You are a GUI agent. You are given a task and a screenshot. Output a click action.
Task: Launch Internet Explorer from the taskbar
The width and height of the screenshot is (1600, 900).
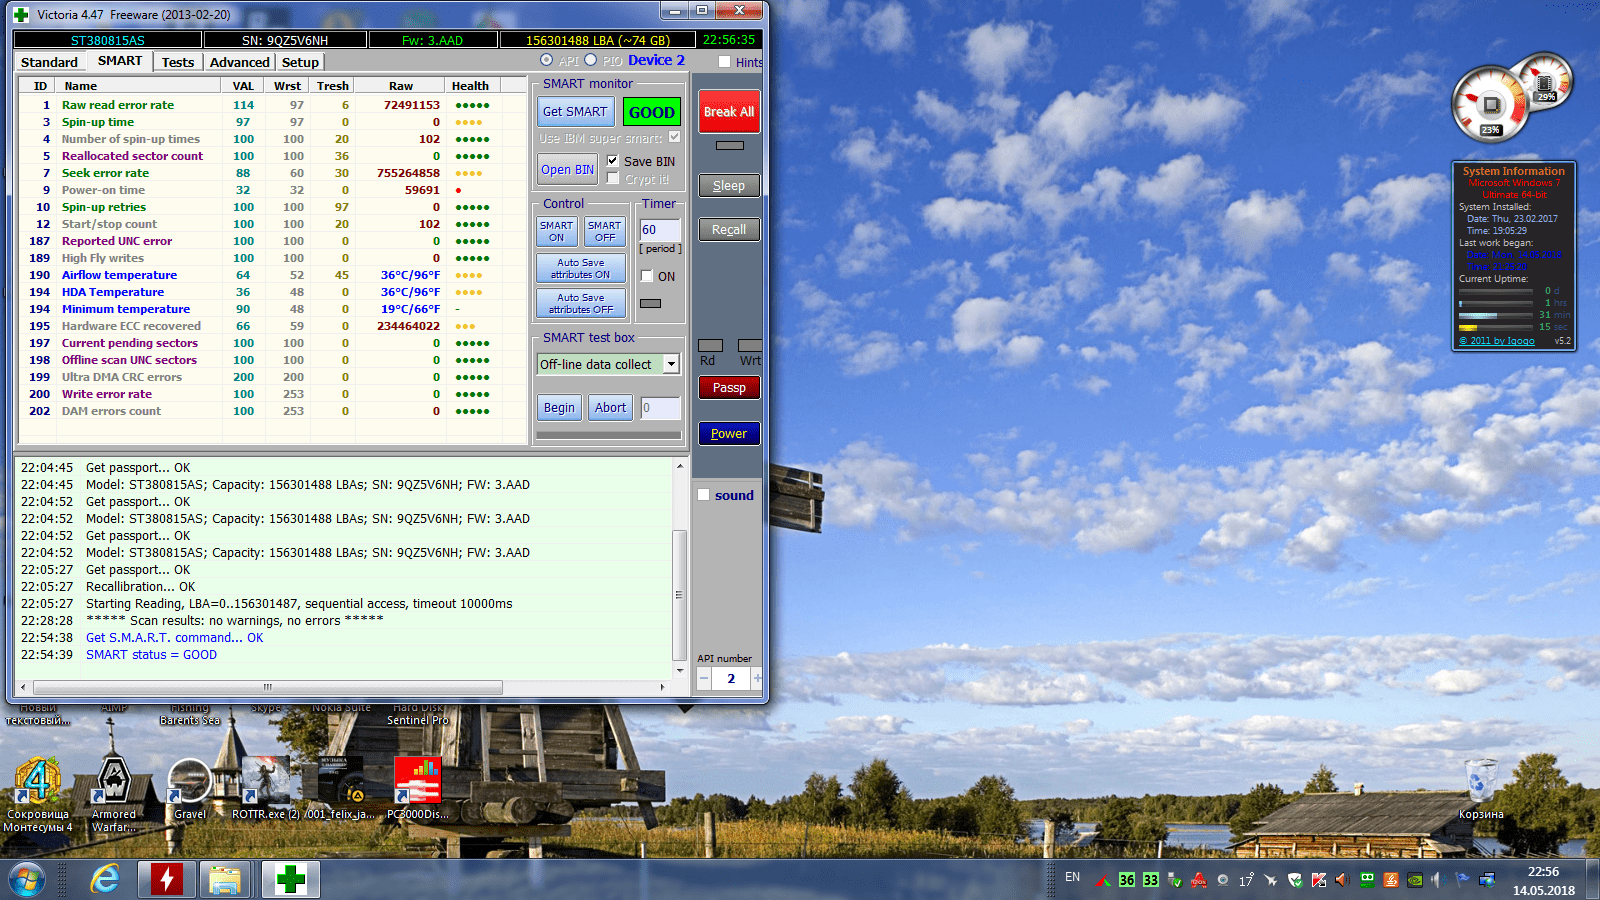coord(104,880)
